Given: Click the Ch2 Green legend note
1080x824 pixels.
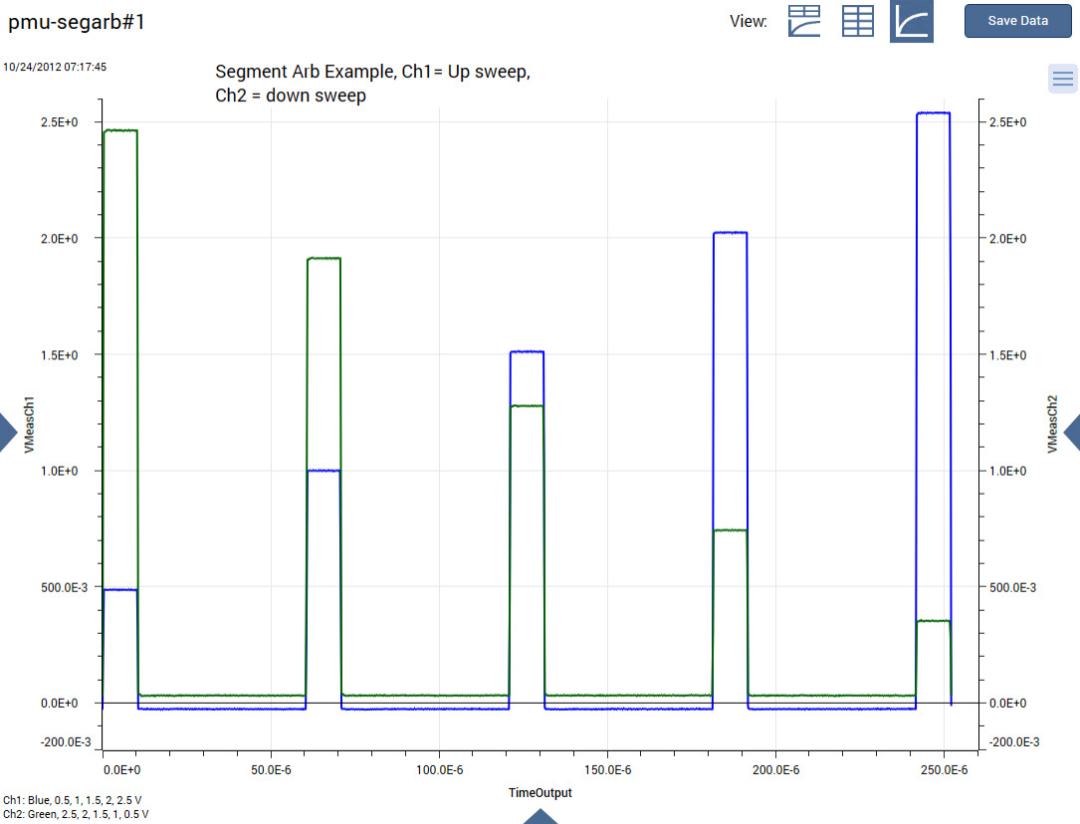Looking at the screenshot, I should tap(75, 814).
